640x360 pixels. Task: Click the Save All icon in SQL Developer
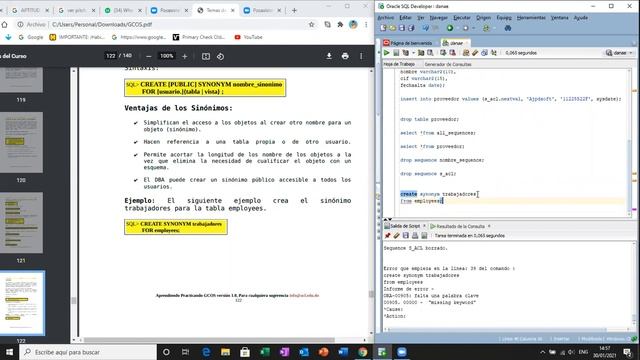(x=411, y=28)
